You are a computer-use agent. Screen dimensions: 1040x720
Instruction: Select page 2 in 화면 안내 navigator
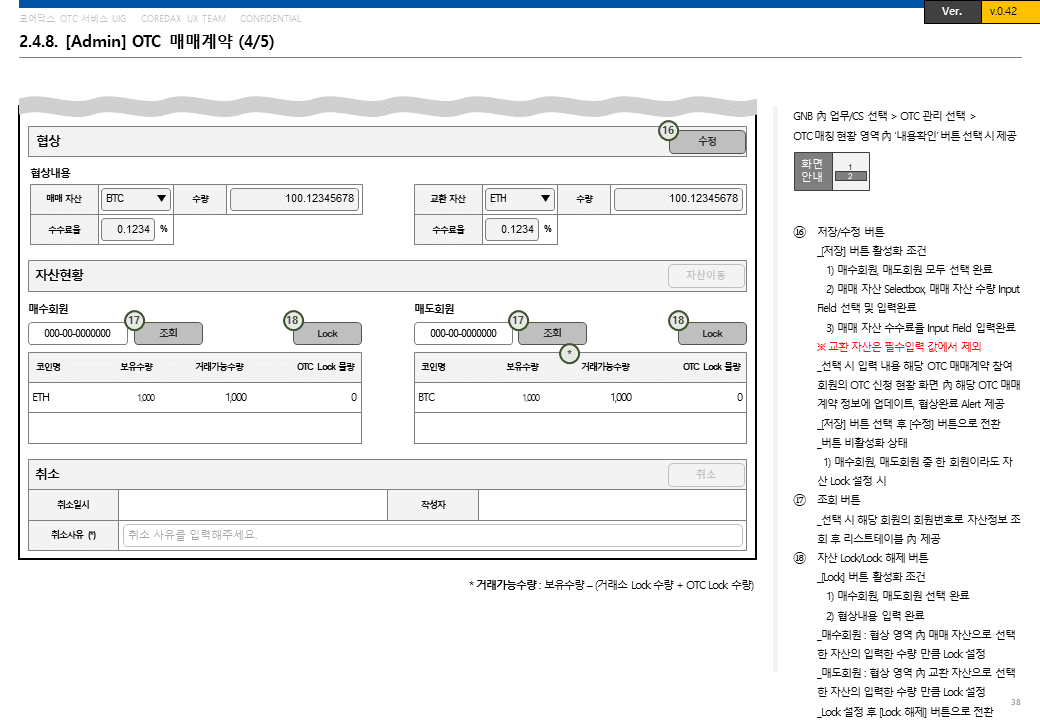(850, 176)
